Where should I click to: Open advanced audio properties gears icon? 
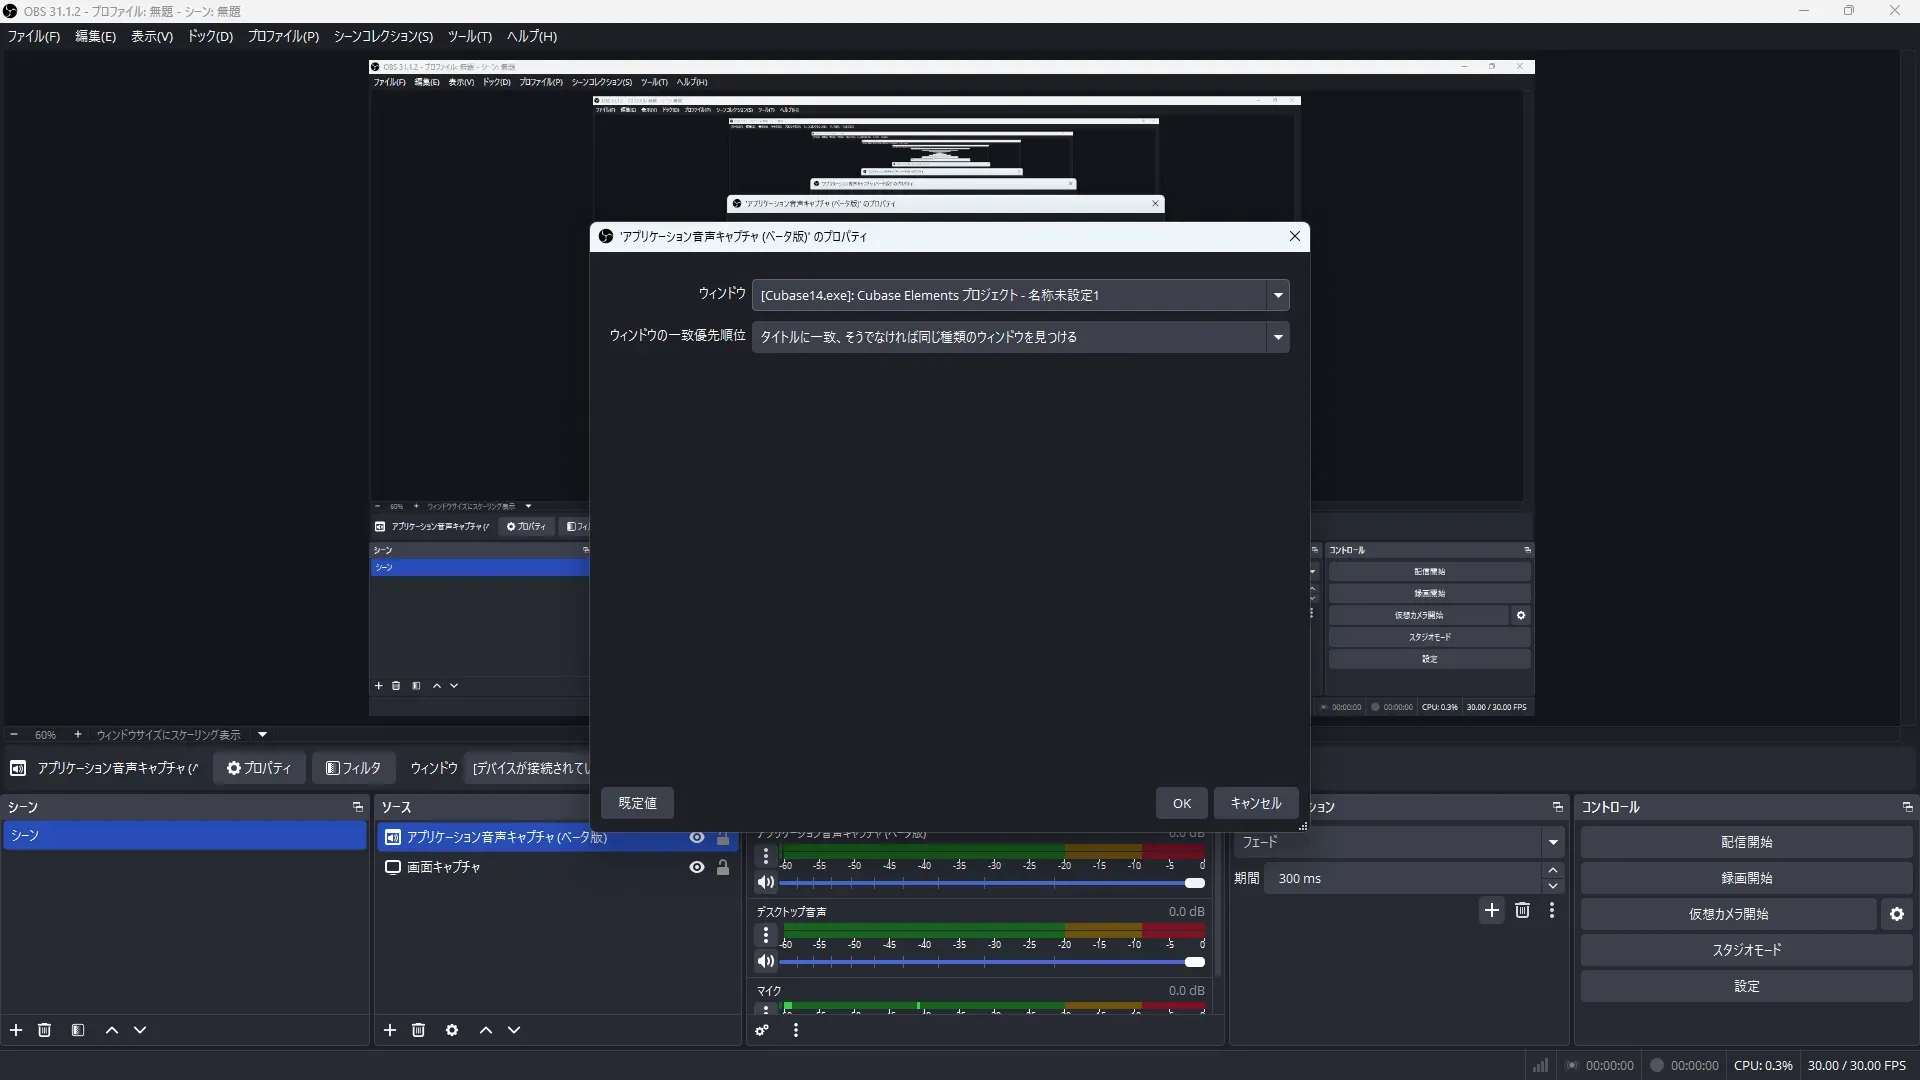[x=762, y=1030]
